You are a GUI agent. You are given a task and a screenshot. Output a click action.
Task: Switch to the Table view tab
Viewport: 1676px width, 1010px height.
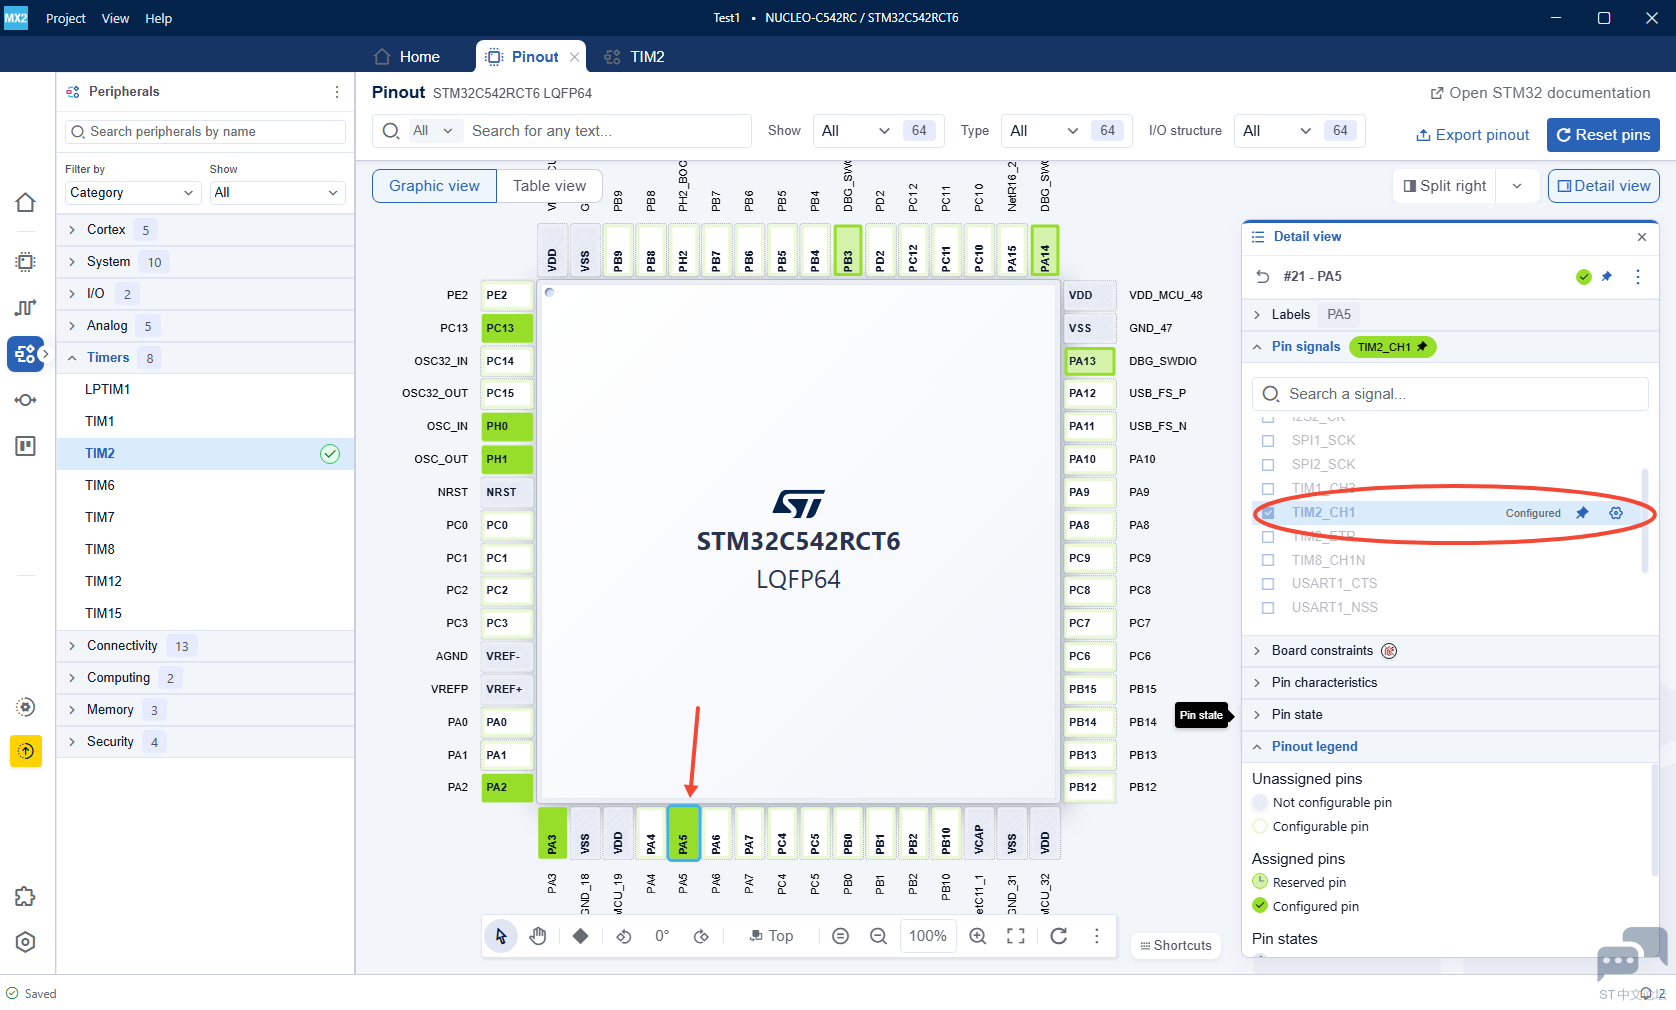pos(549,186)
